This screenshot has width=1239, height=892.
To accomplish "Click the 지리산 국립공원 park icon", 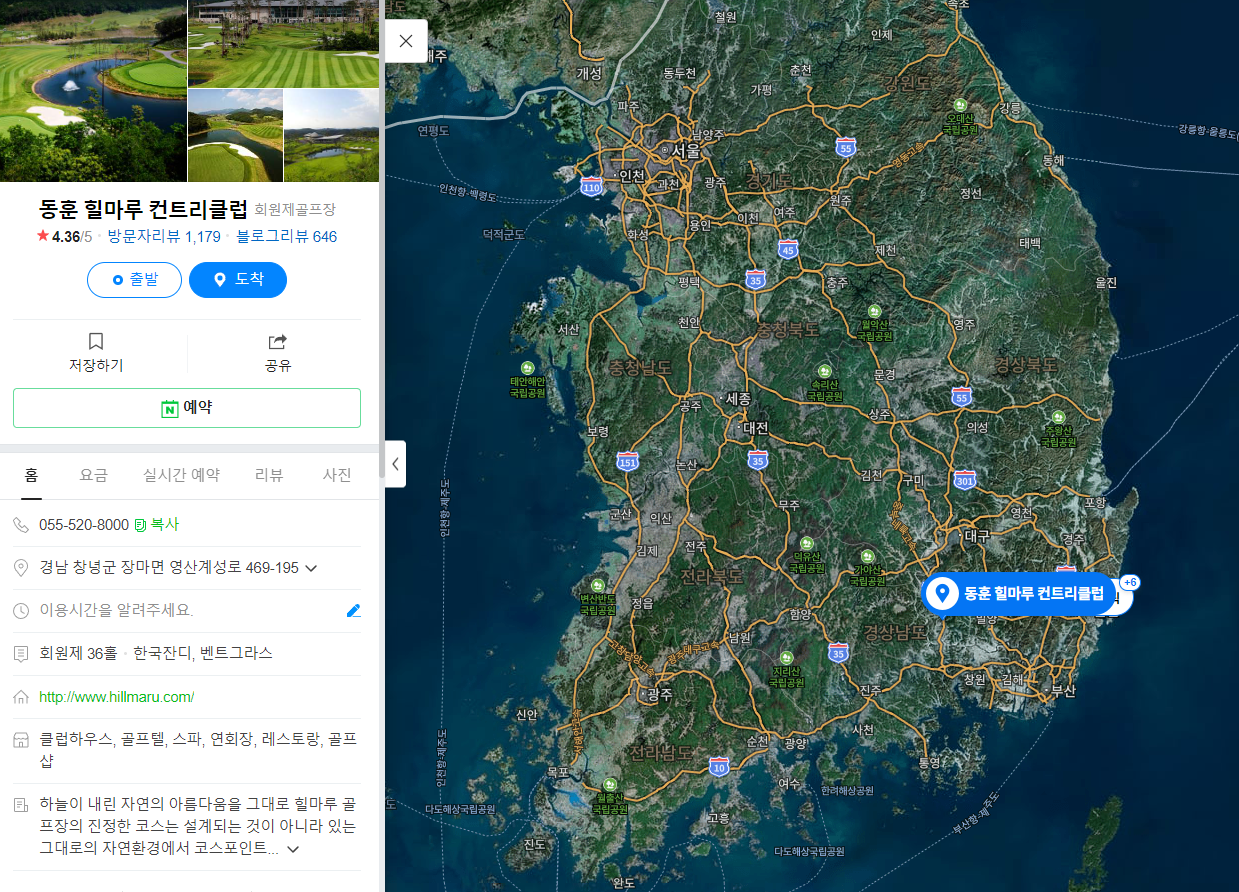I will (787, 658).
